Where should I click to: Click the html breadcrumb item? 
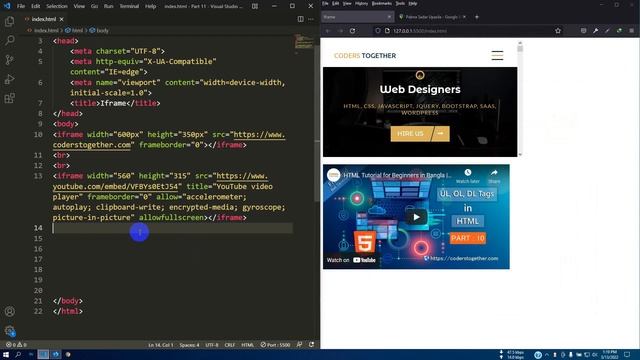point(74,30)
